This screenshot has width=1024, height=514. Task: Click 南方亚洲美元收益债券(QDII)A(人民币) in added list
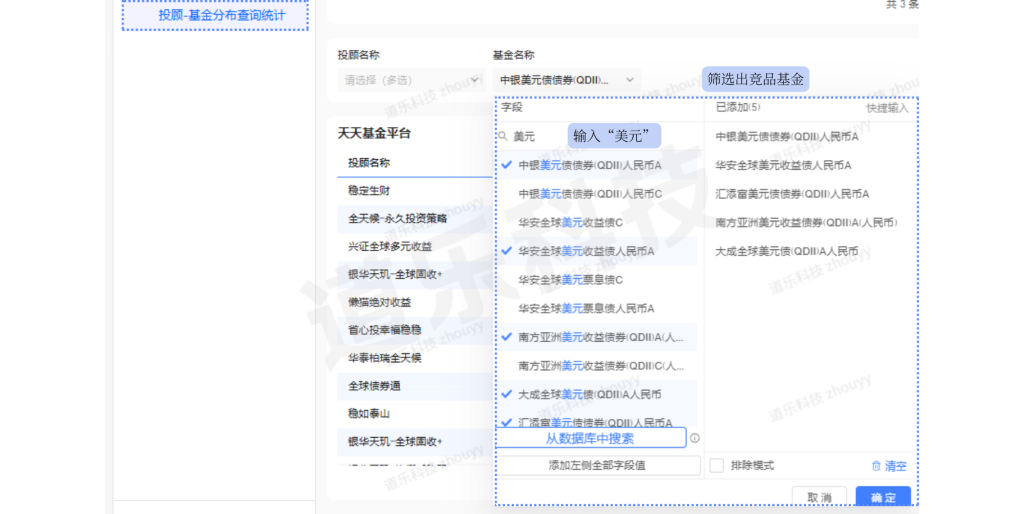click(806, 222)
